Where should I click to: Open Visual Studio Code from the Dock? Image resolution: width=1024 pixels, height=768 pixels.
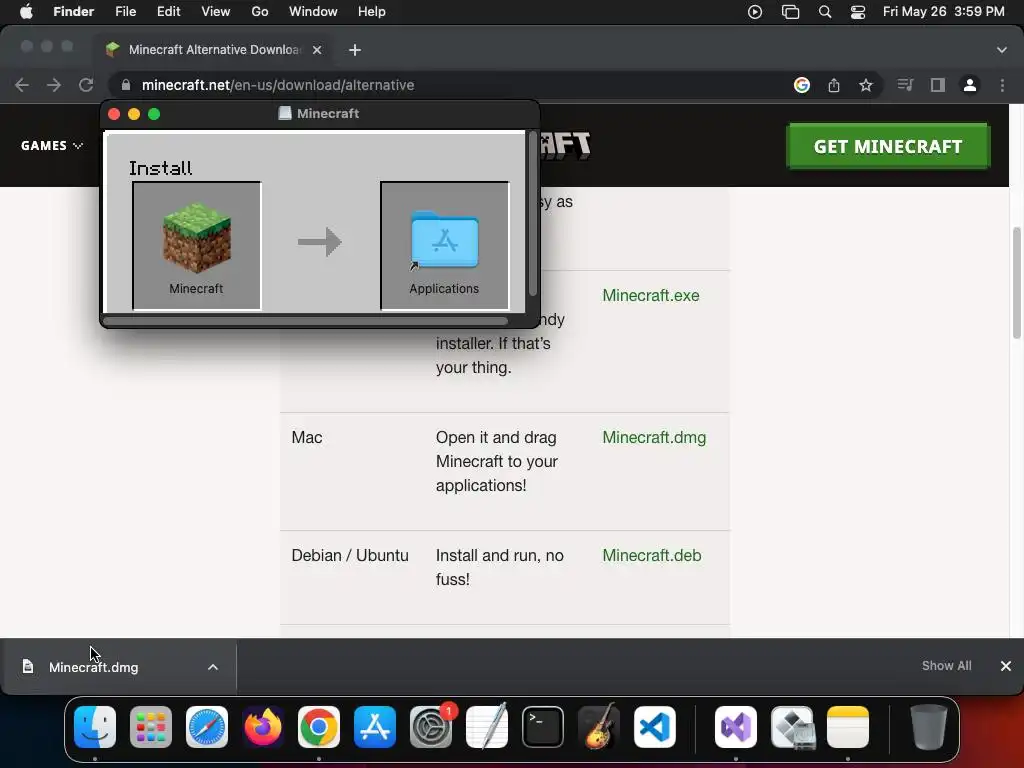pos(654,727)
